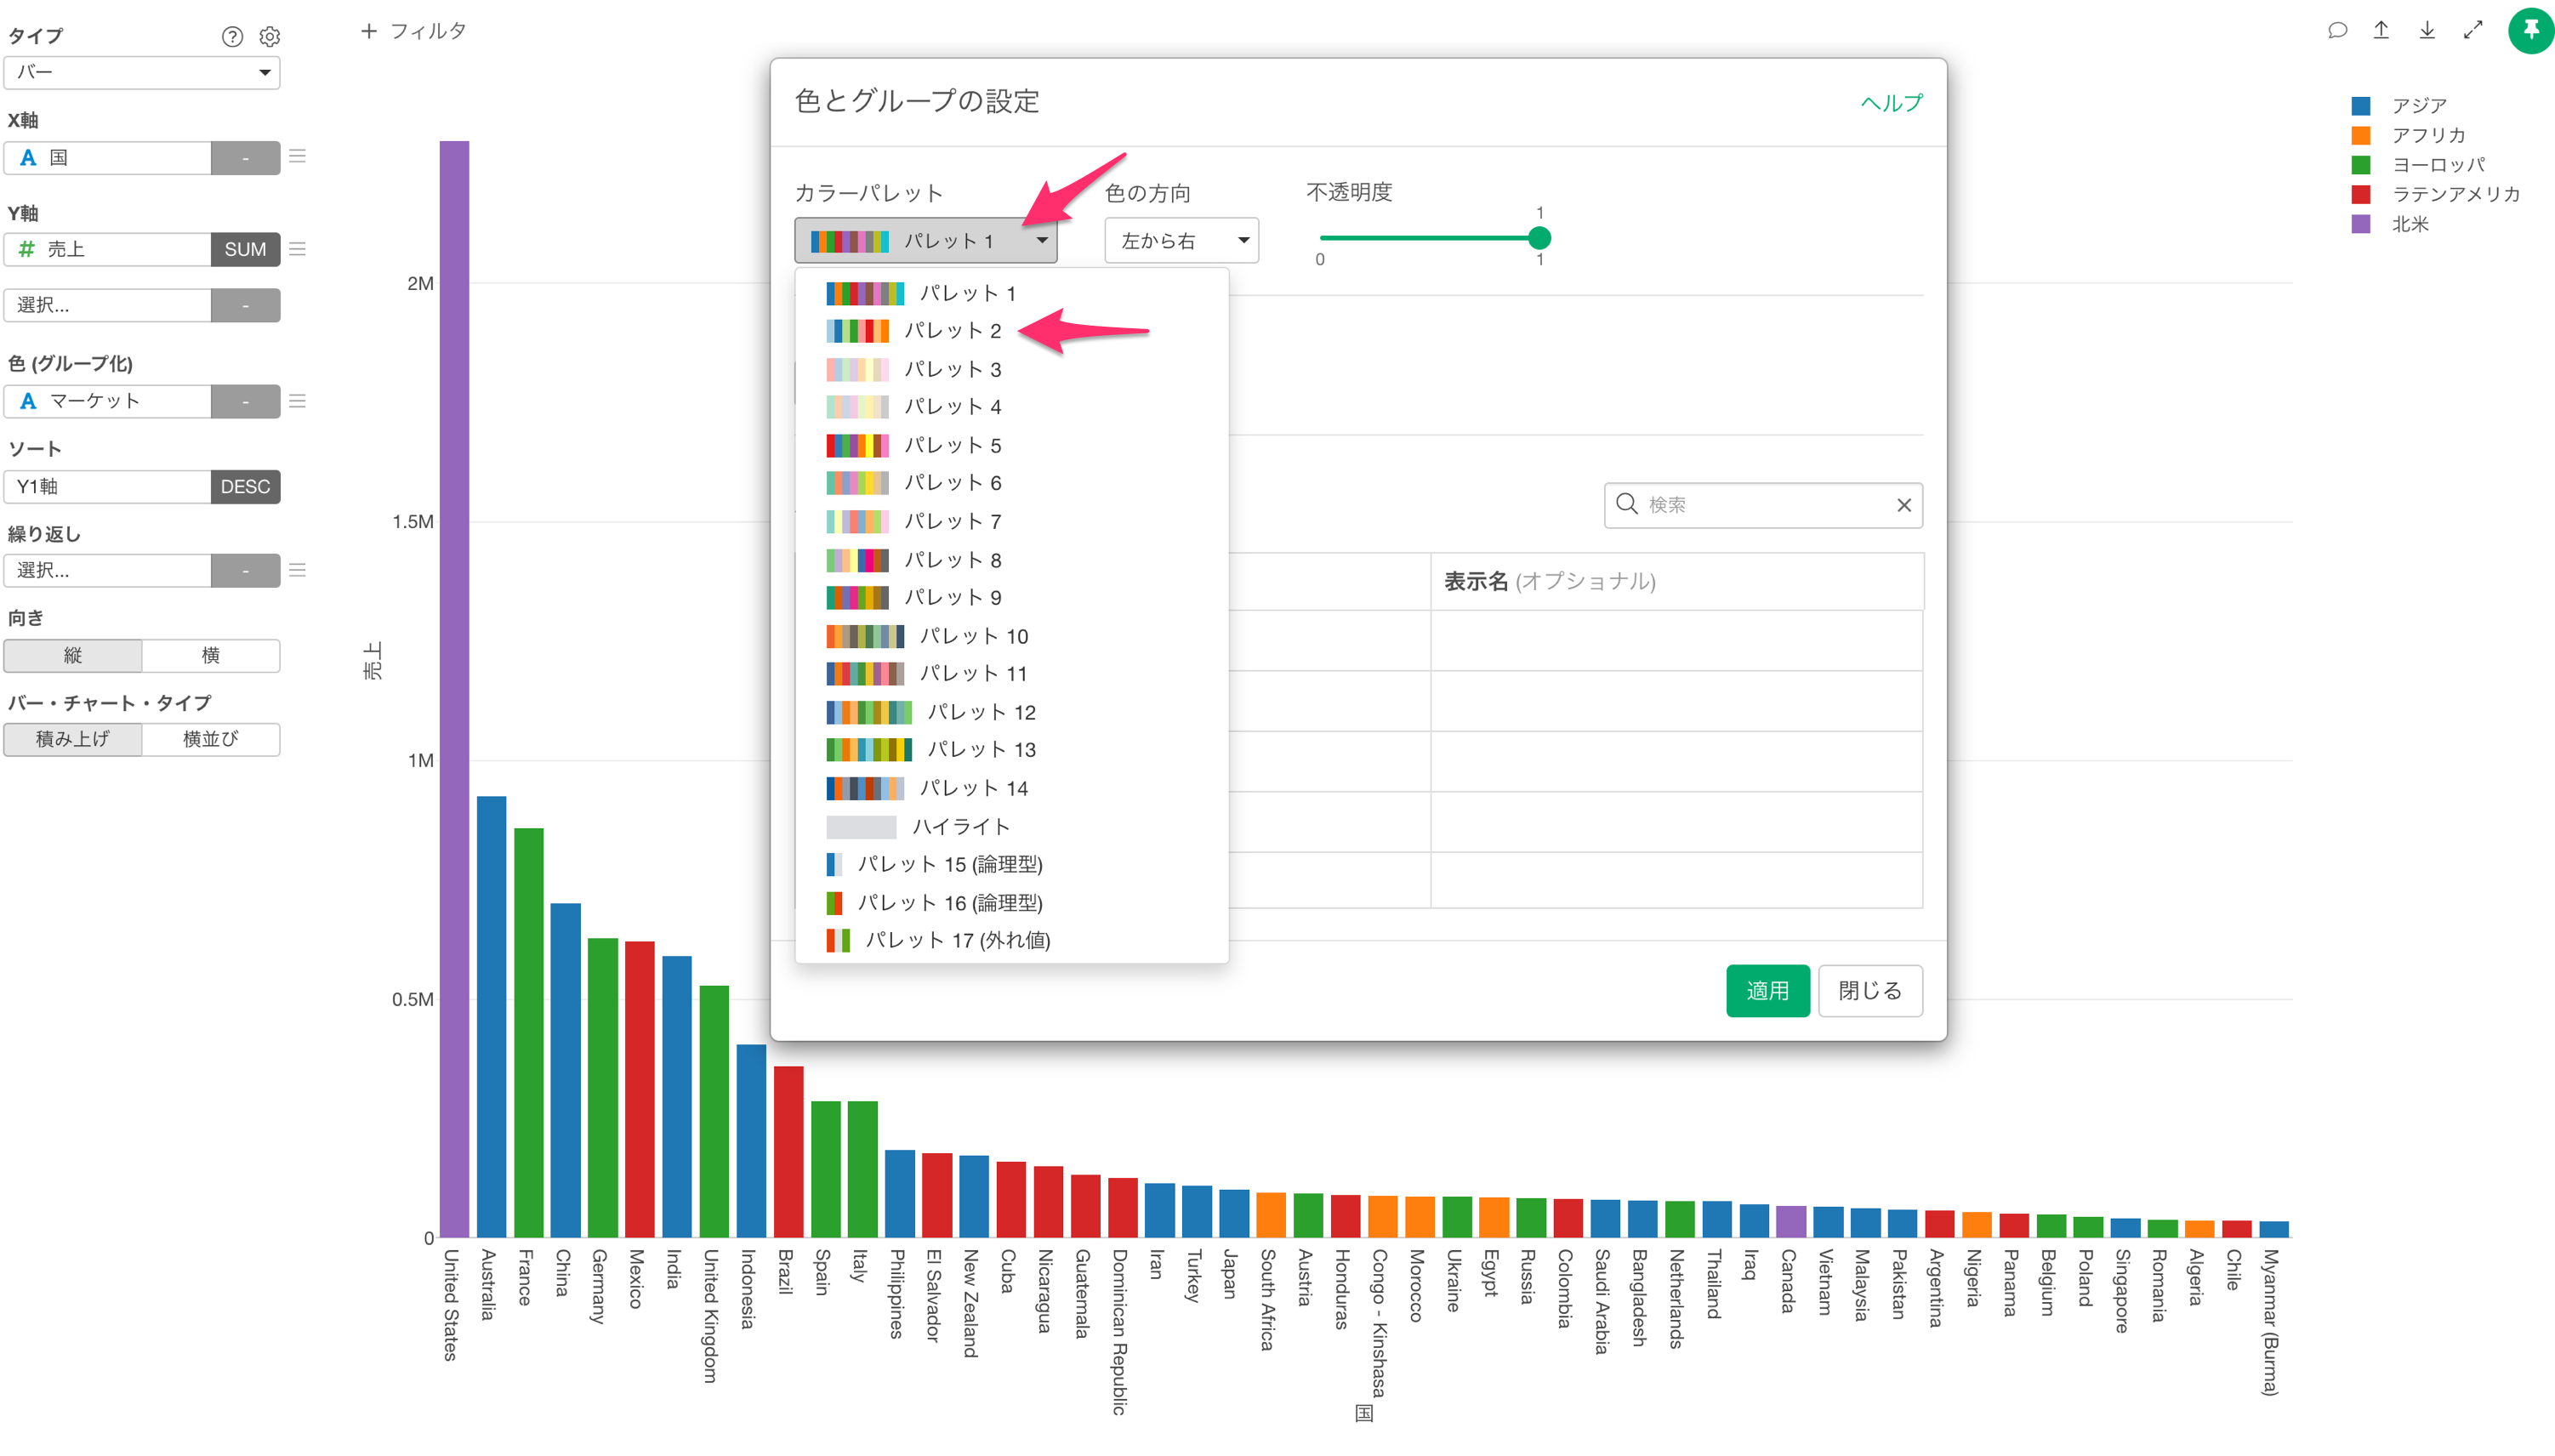The height and width of the screenshot is (1456, 2555).
Task: Change DESC sort order dropdown
Action: click(245, 487)
